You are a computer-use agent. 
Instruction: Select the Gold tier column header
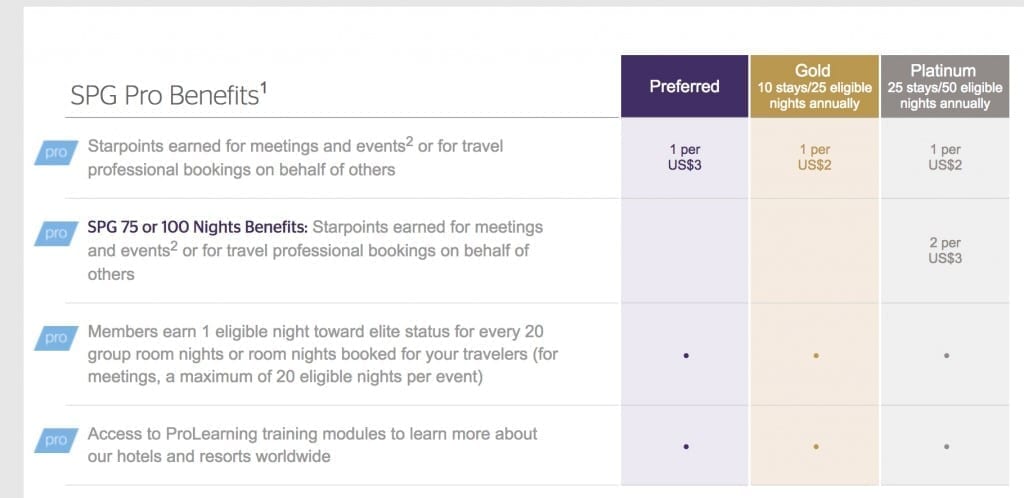point(814,86)
